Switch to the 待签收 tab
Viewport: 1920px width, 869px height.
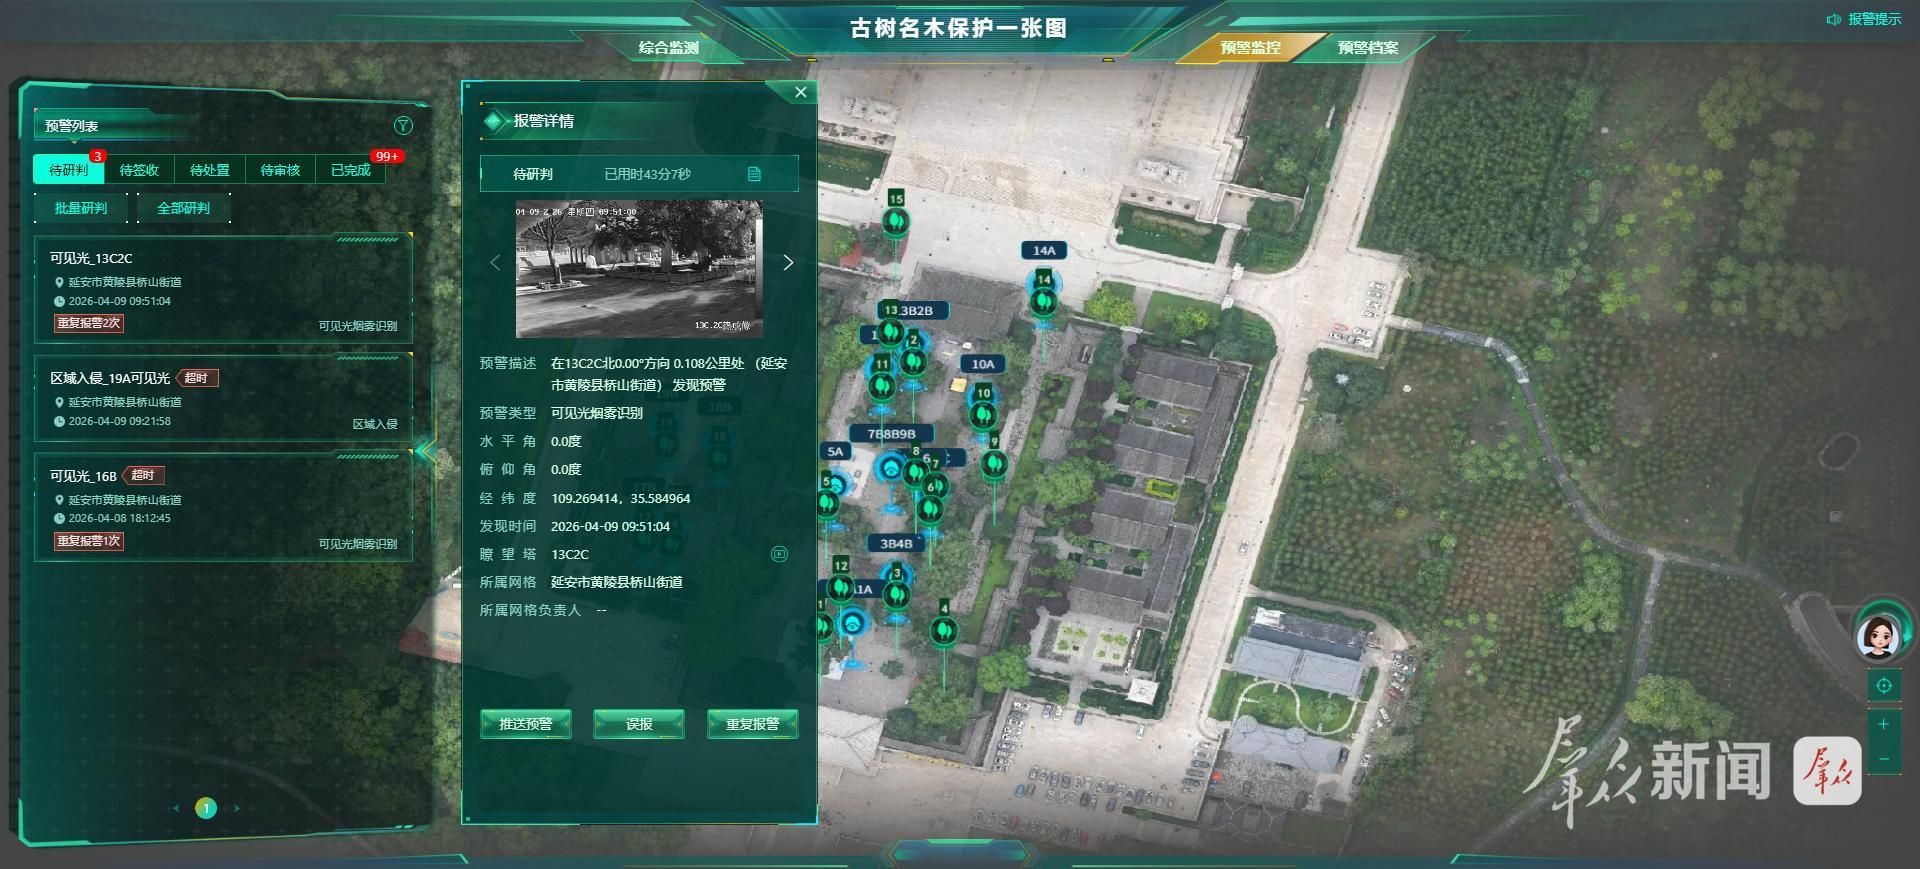click(x=139, y=170)
